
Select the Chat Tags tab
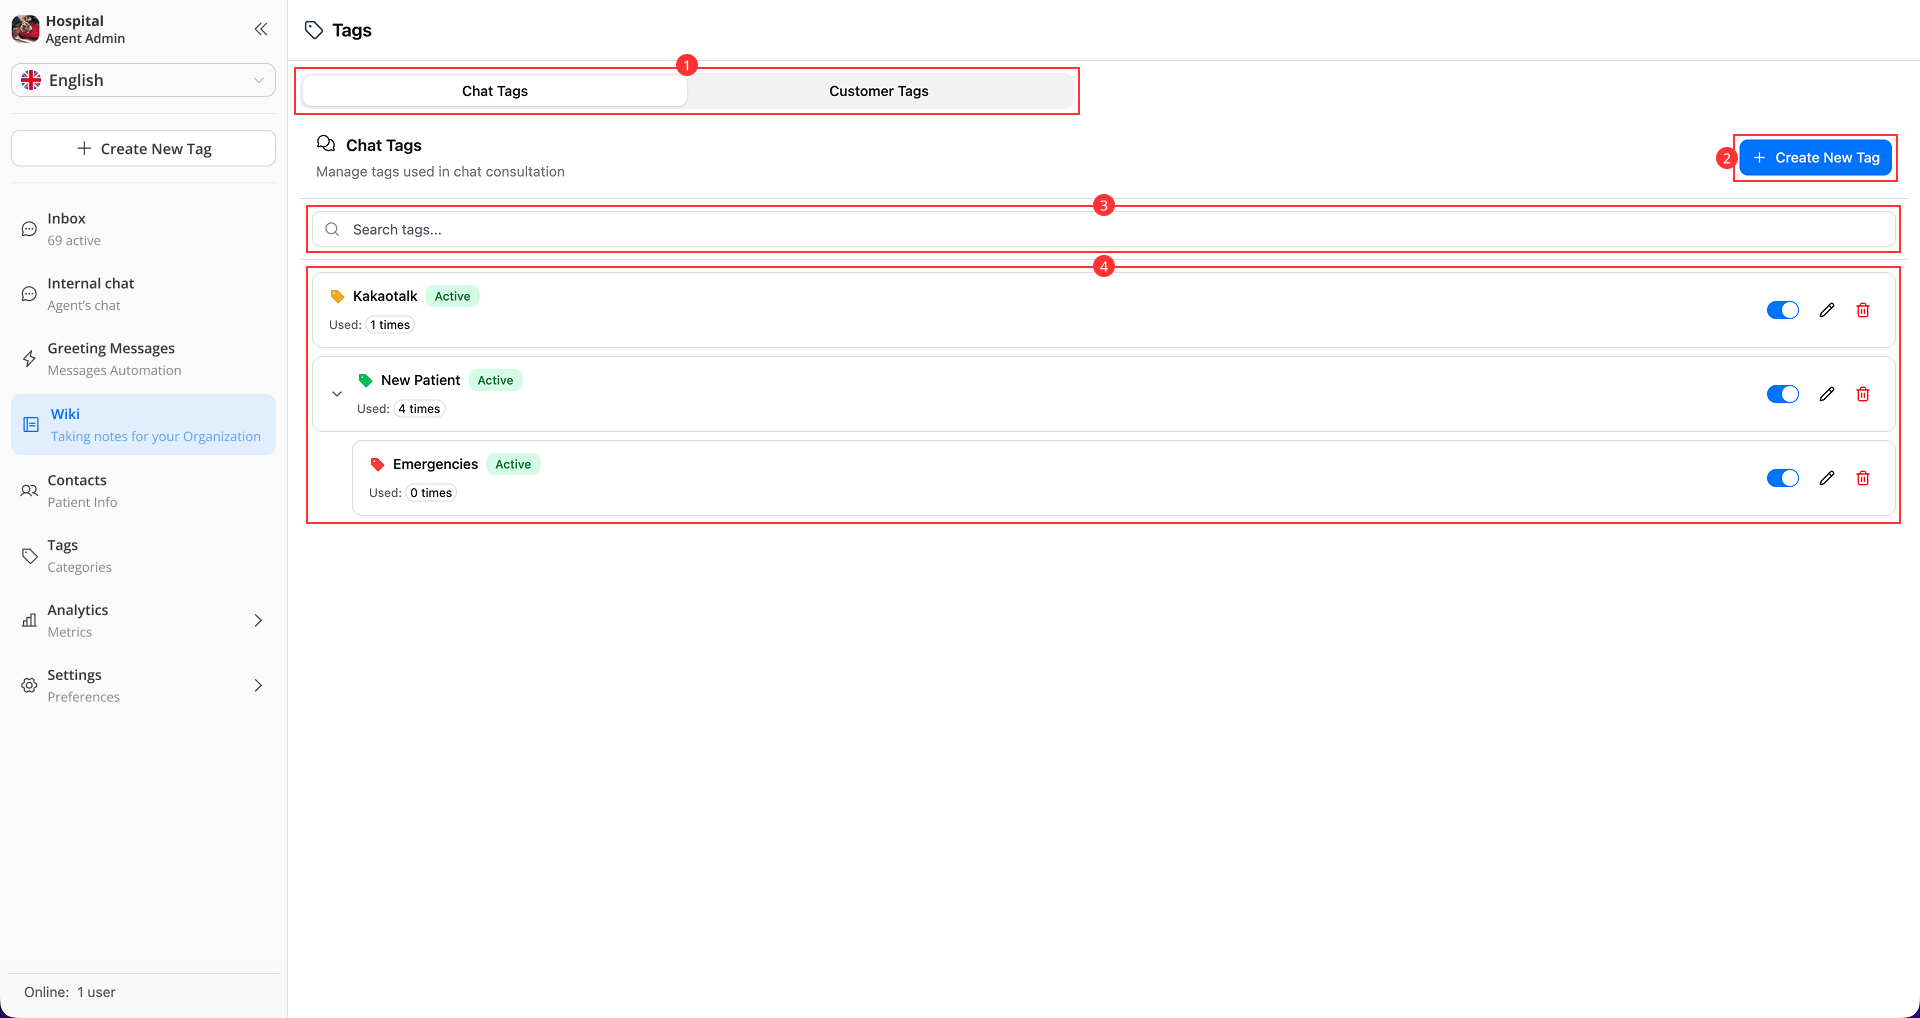pos(494,90)
